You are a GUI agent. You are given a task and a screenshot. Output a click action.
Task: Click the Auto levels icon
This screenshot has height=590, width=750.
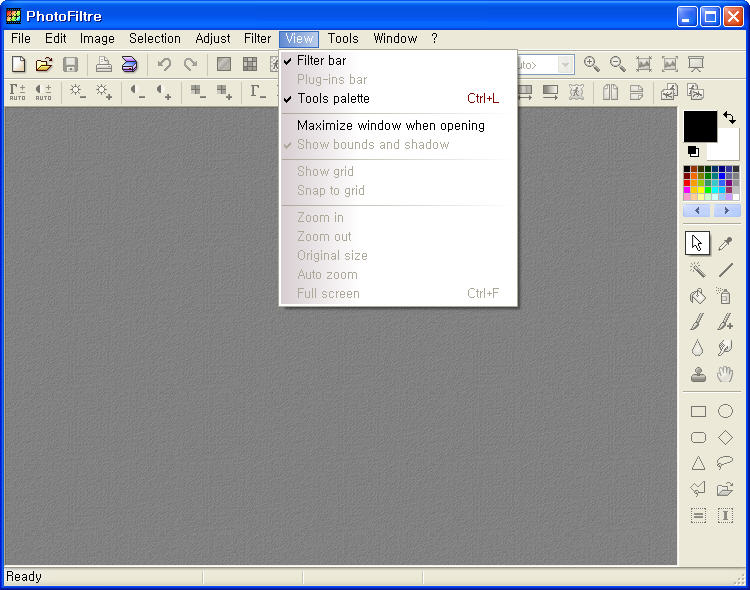[18, 92]
